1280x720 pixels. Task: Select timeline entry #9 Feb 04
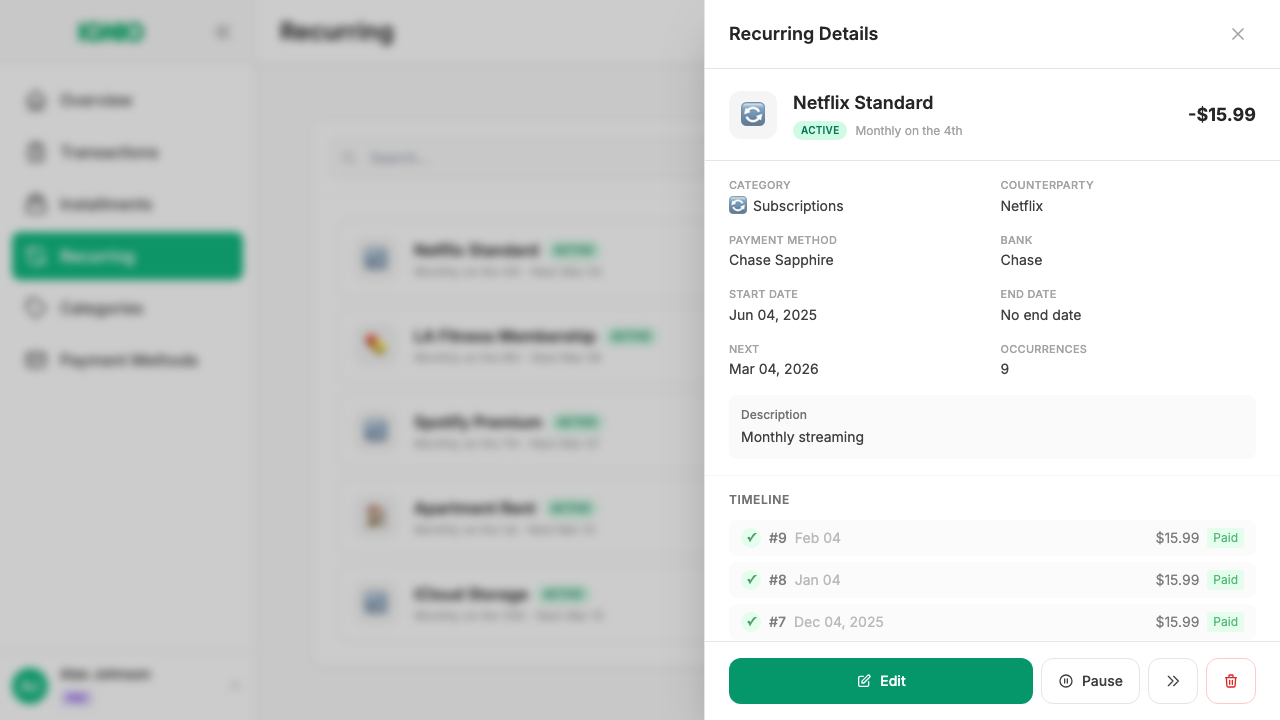click(x=992, y=538)
